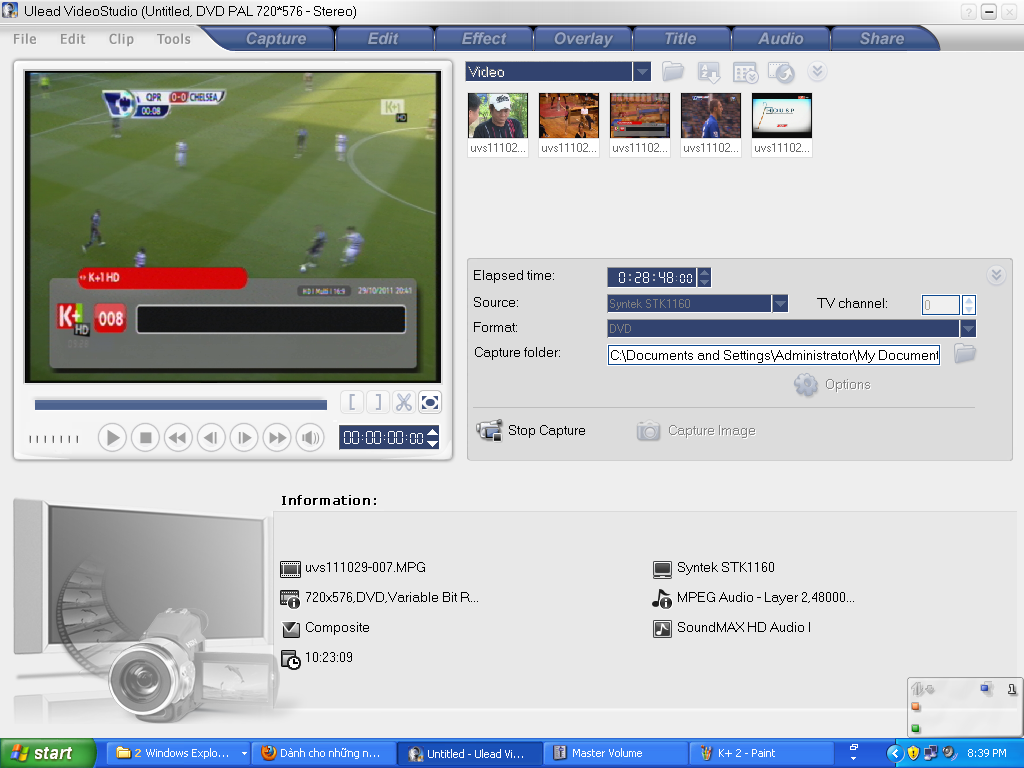
Task: Switch to K+ 2 - Paint taskbar window
Action: (x=761, y=753)
